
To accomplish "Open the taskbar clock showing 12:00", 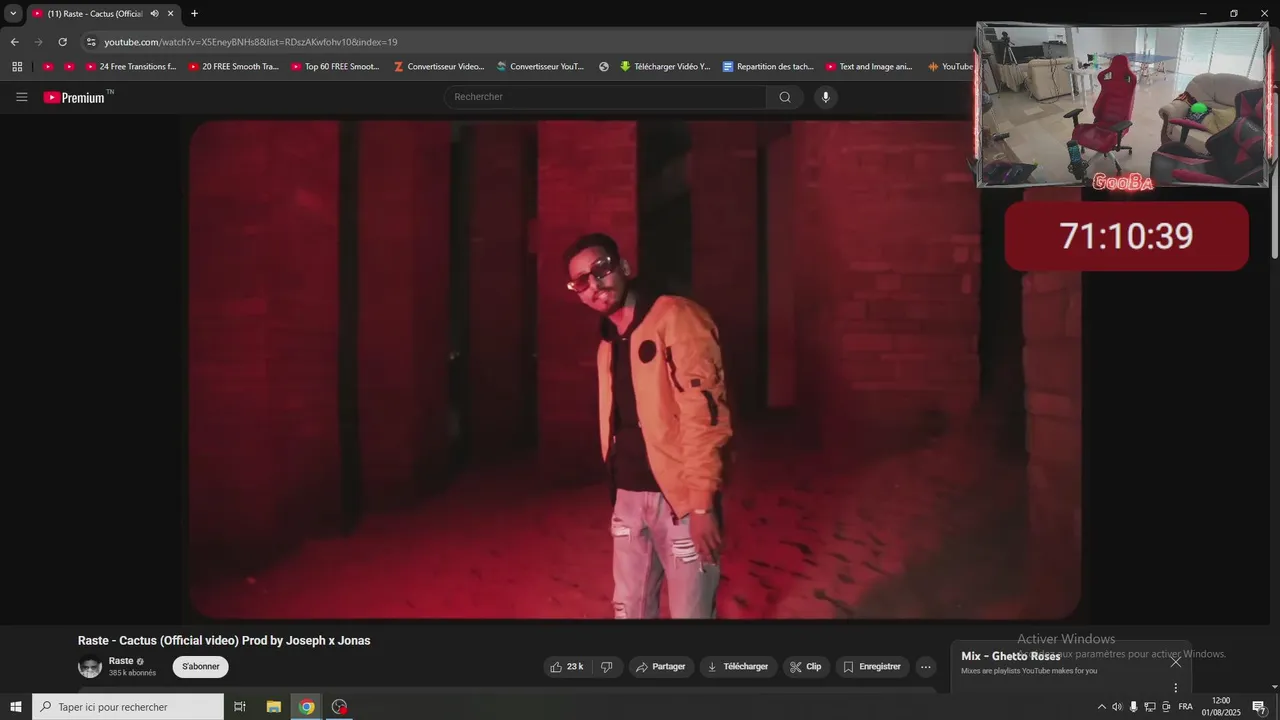I will [x=1221, y=707].
